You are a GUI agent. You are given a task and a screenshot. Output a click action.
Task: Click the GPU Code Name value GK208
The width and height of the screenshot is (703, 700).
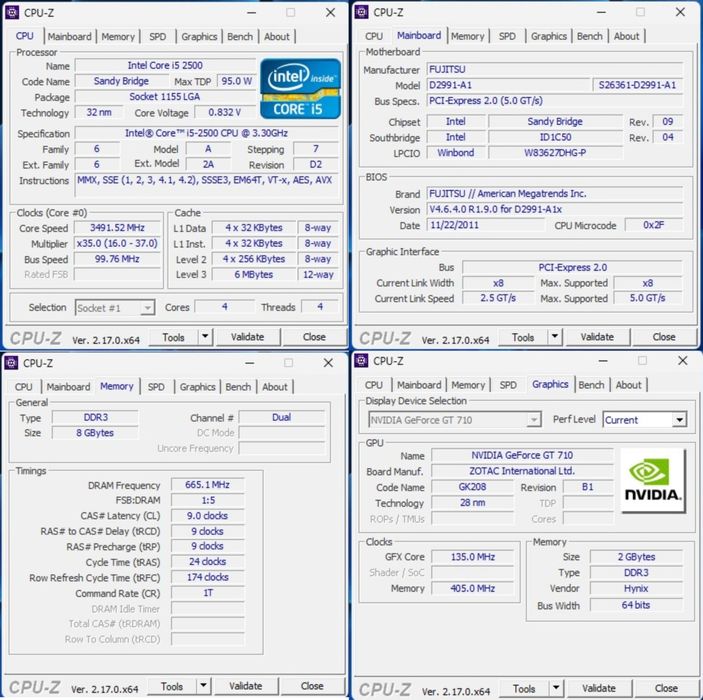pos(472,487)
